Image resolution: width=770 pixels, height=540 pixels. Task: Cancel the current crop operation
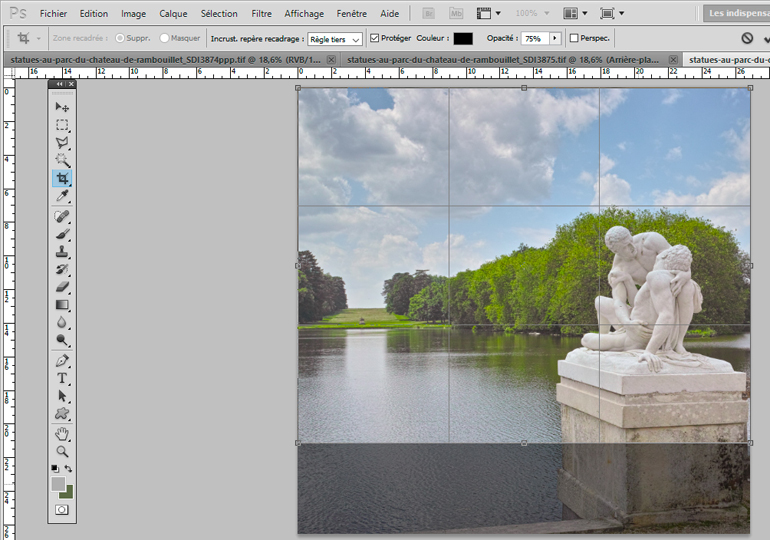tap(747, 38)
